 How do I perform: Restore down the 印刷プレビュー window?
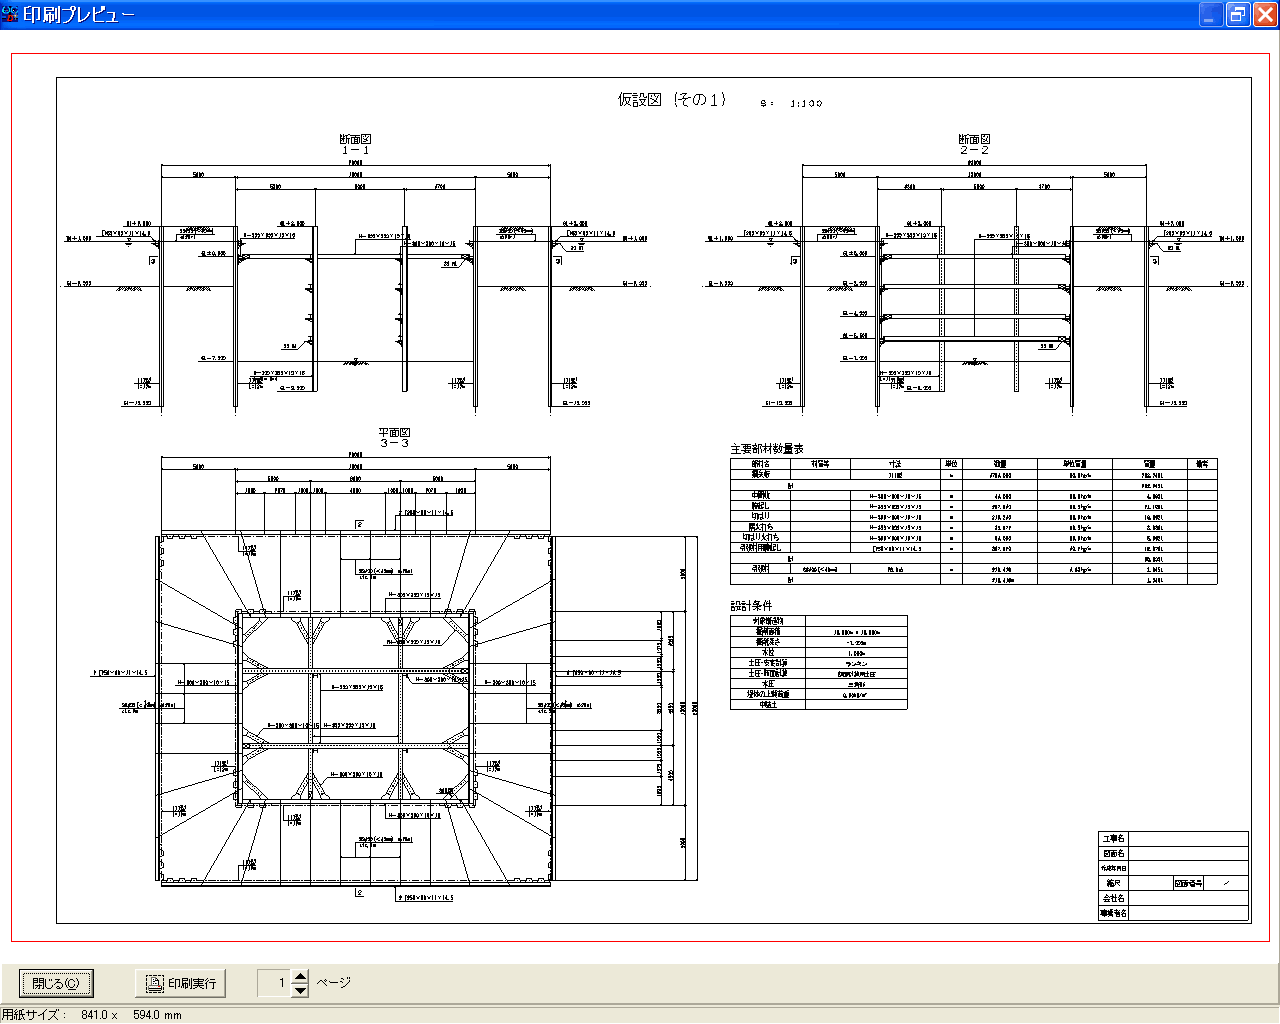coord(1238,14)
